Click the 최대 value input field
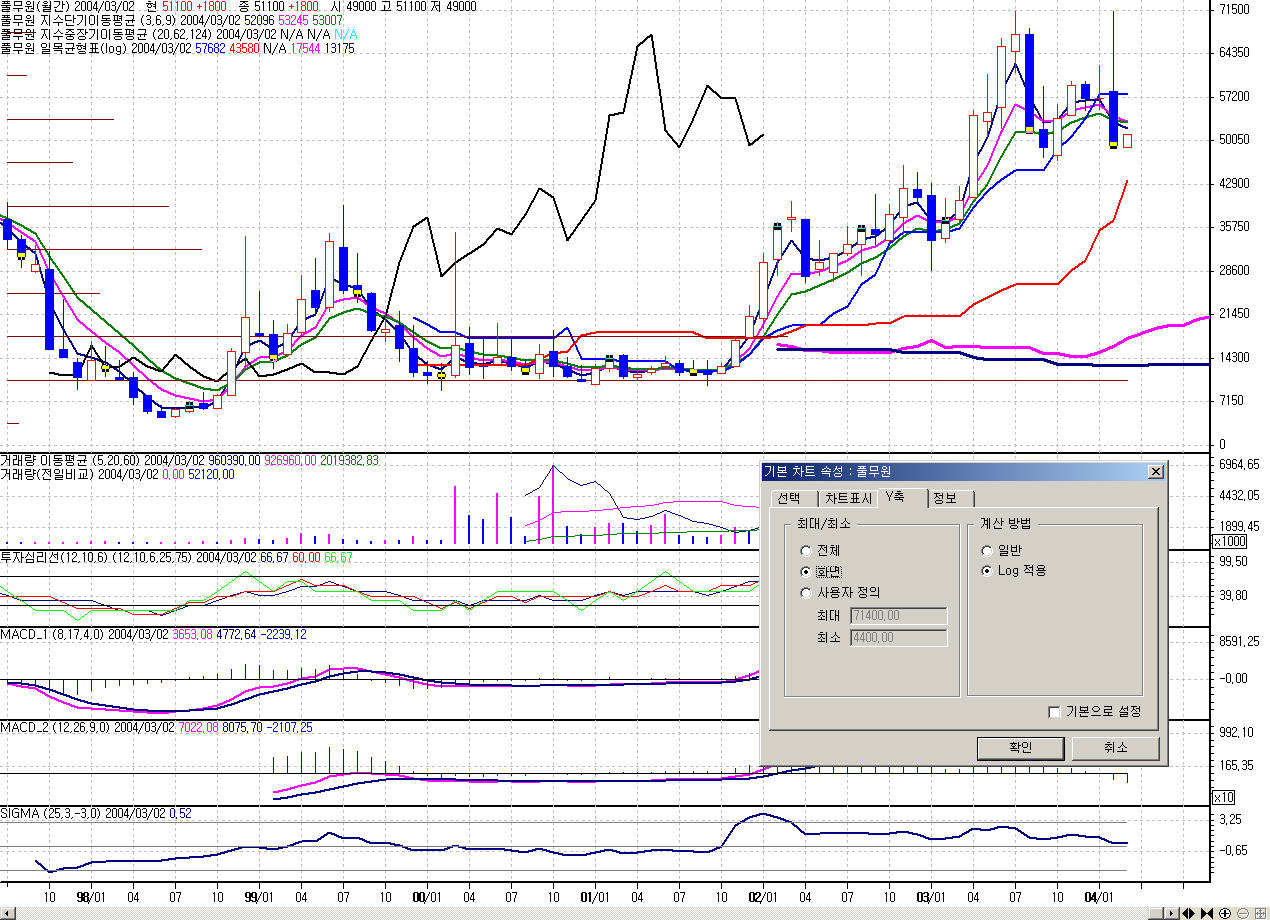Image resolution: width=1270 pixels, height=920 pixels. (898, 616)
